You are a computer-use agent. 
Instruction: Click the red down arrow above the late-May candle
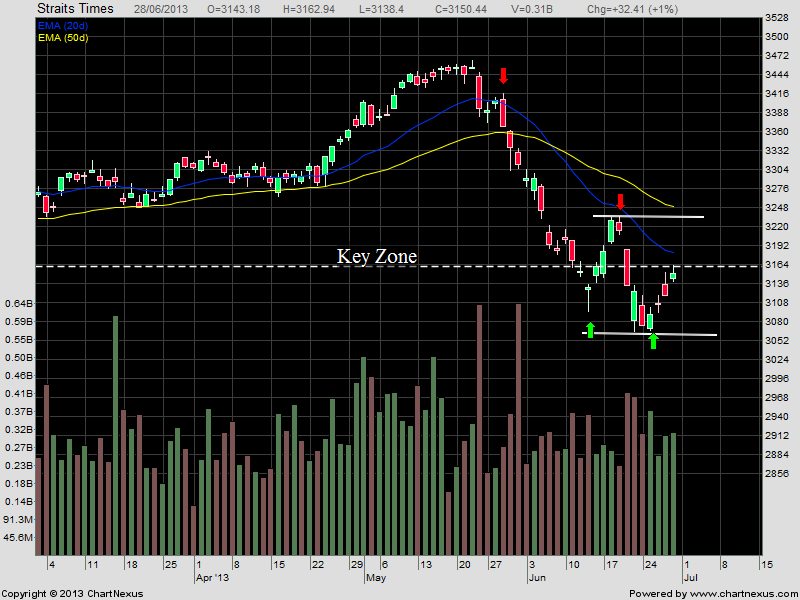click(504, 76)
